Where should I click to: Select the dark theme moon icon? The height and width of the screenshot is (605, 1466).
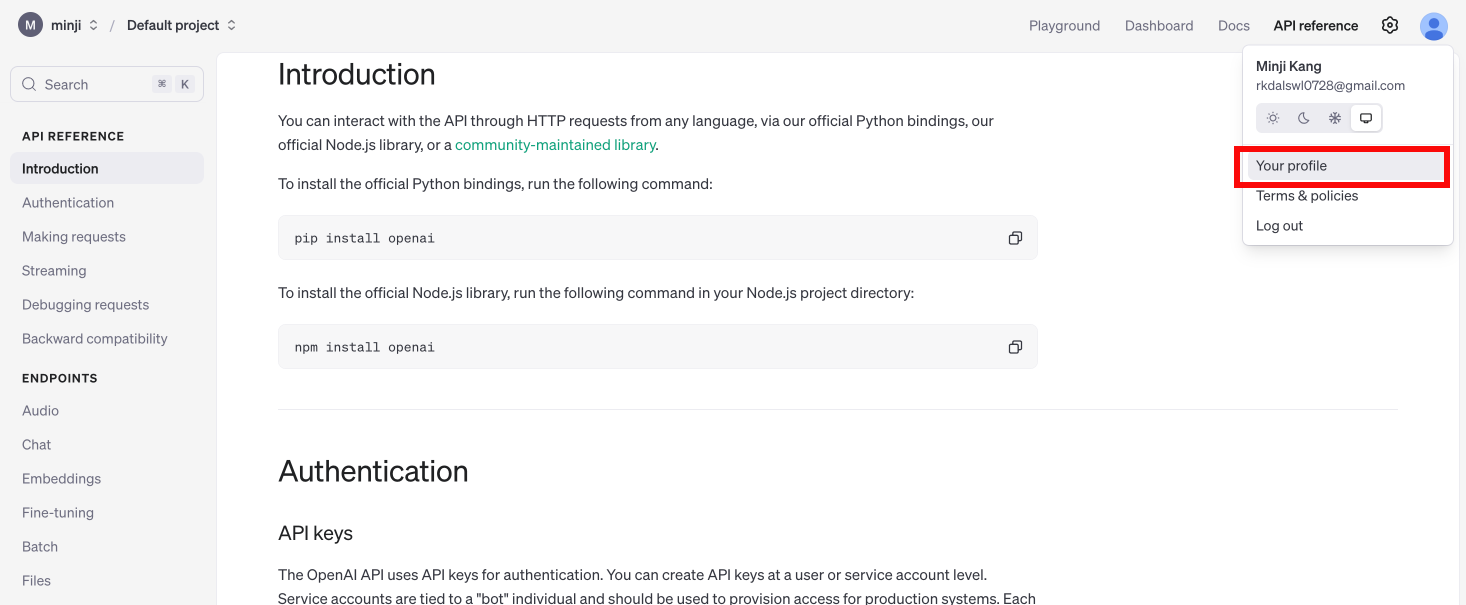[x=1304, y=118]
